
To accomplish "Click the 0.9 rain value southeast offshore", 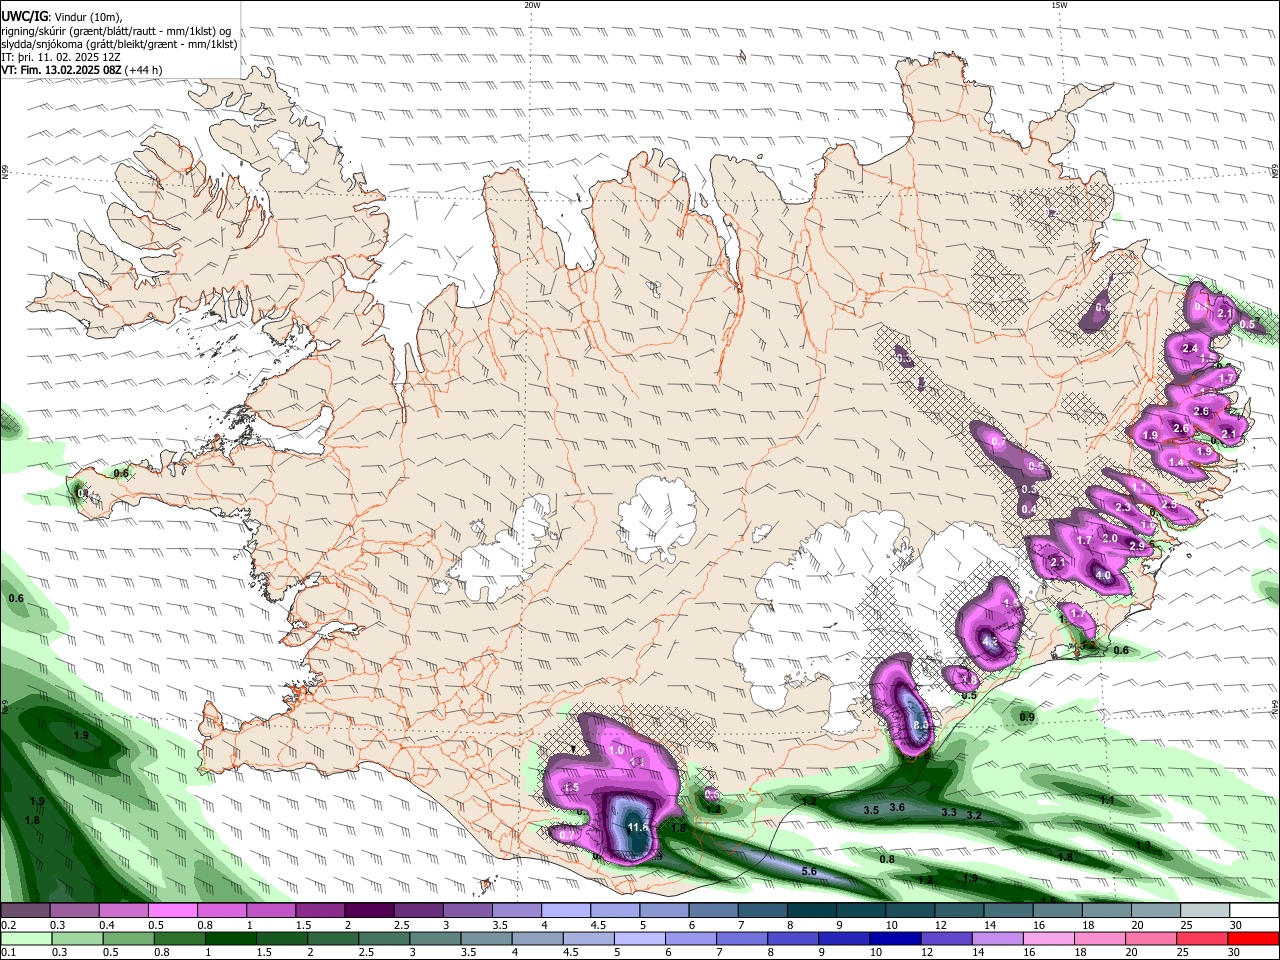I will click(1027, 717).
